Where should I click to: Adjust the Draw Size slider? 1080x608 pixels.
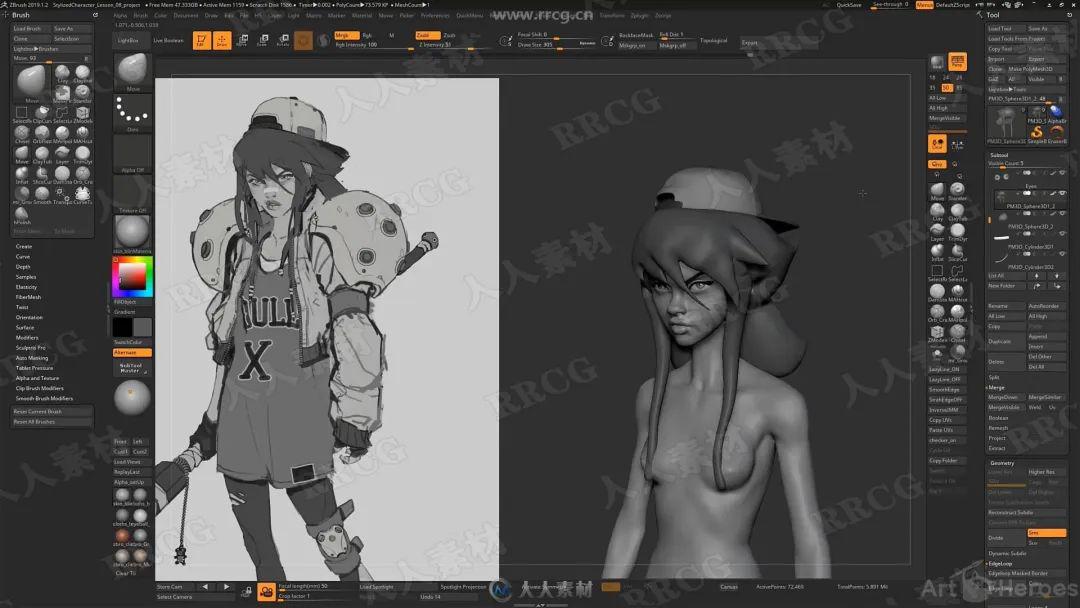click(x=557, y=45)
